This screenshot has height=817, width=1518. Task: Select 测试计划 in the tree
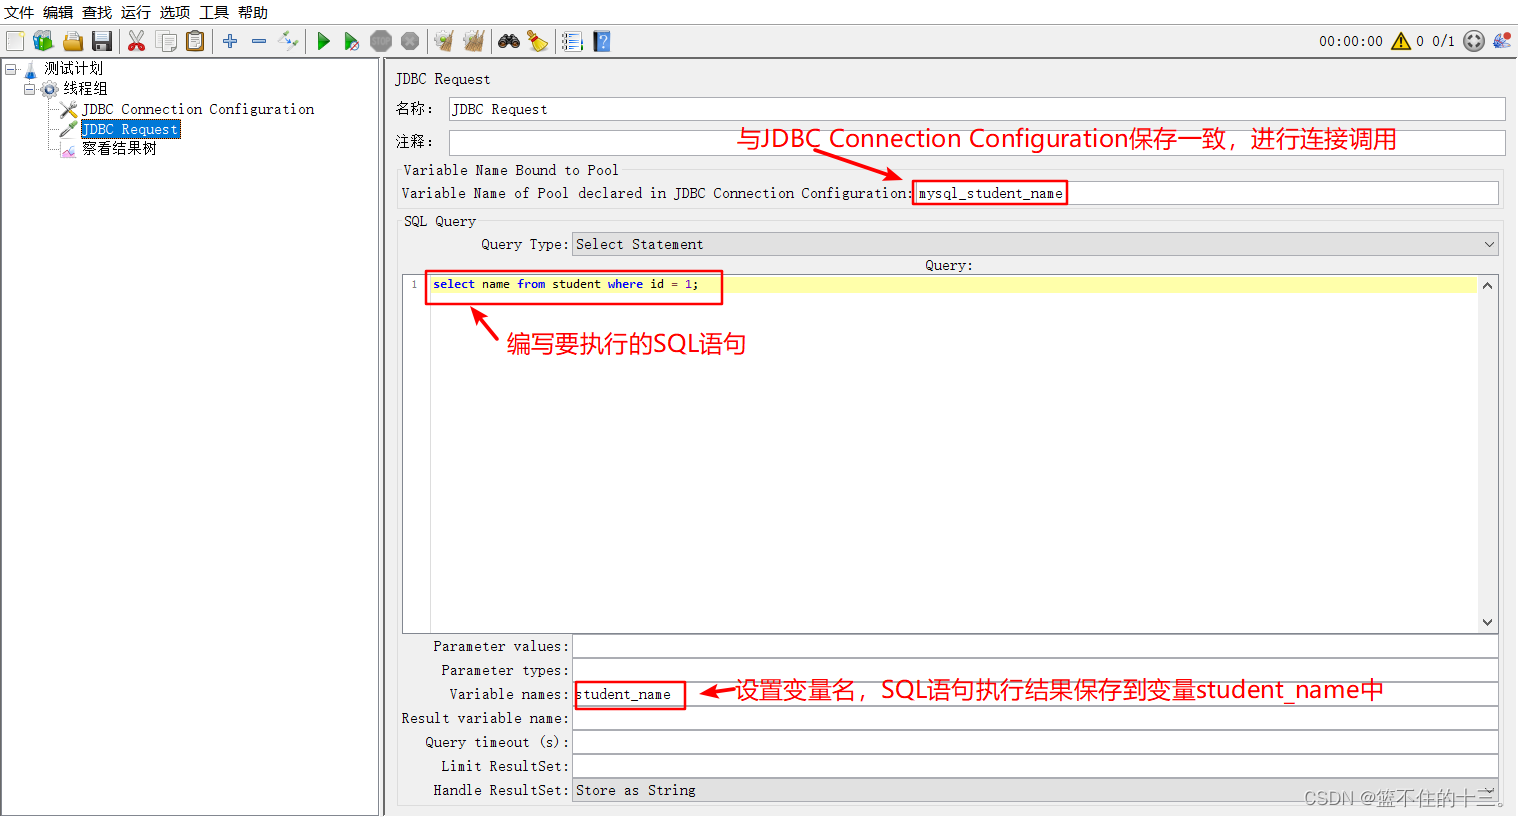coord(73,69)
